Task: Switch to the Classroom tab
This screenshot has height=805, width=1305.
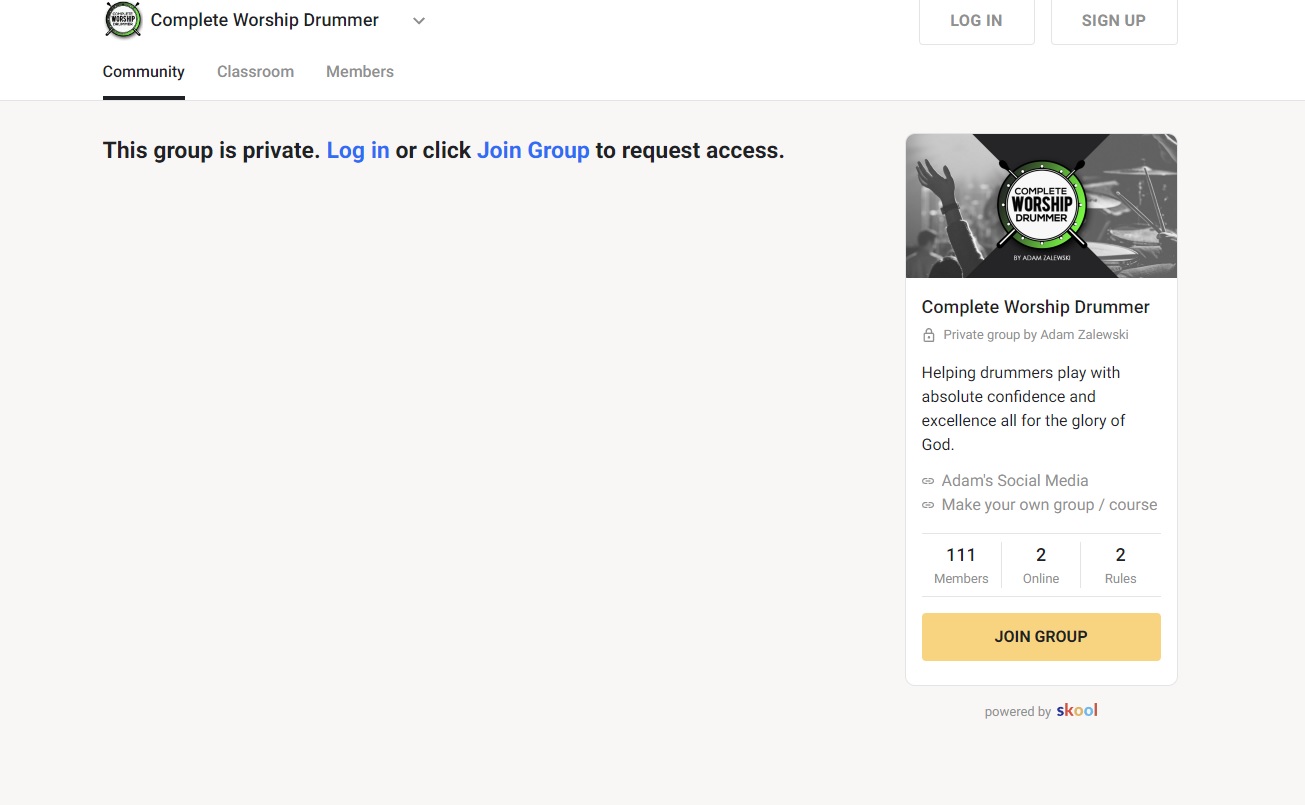Action: 255,71
